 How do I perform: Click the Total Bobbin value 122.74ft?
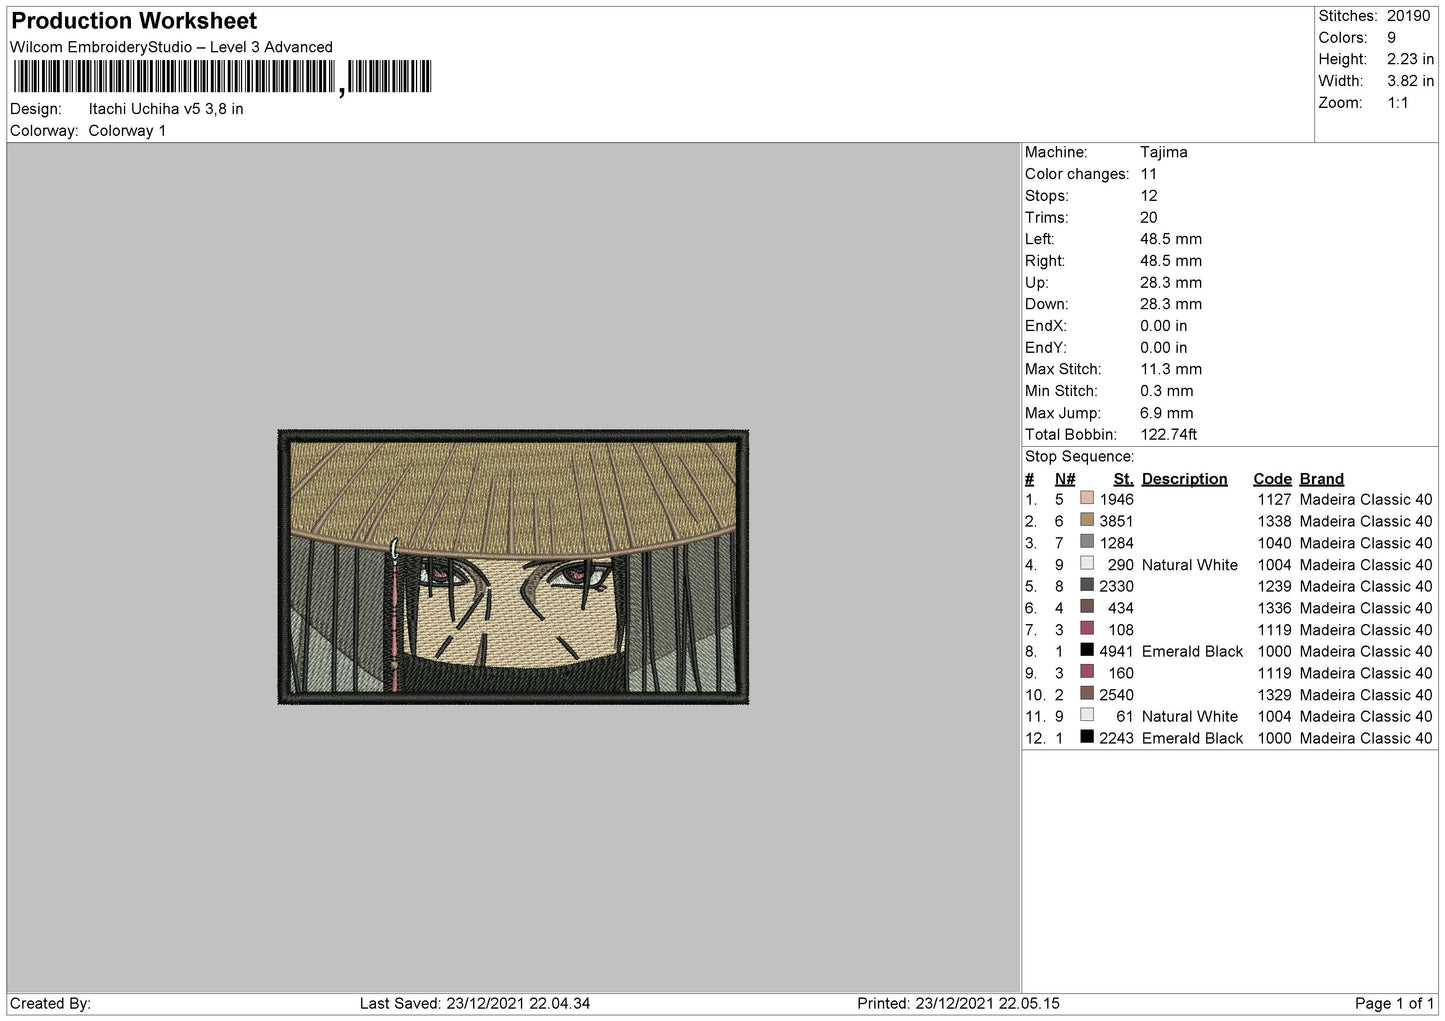[x=1169, y=434]
